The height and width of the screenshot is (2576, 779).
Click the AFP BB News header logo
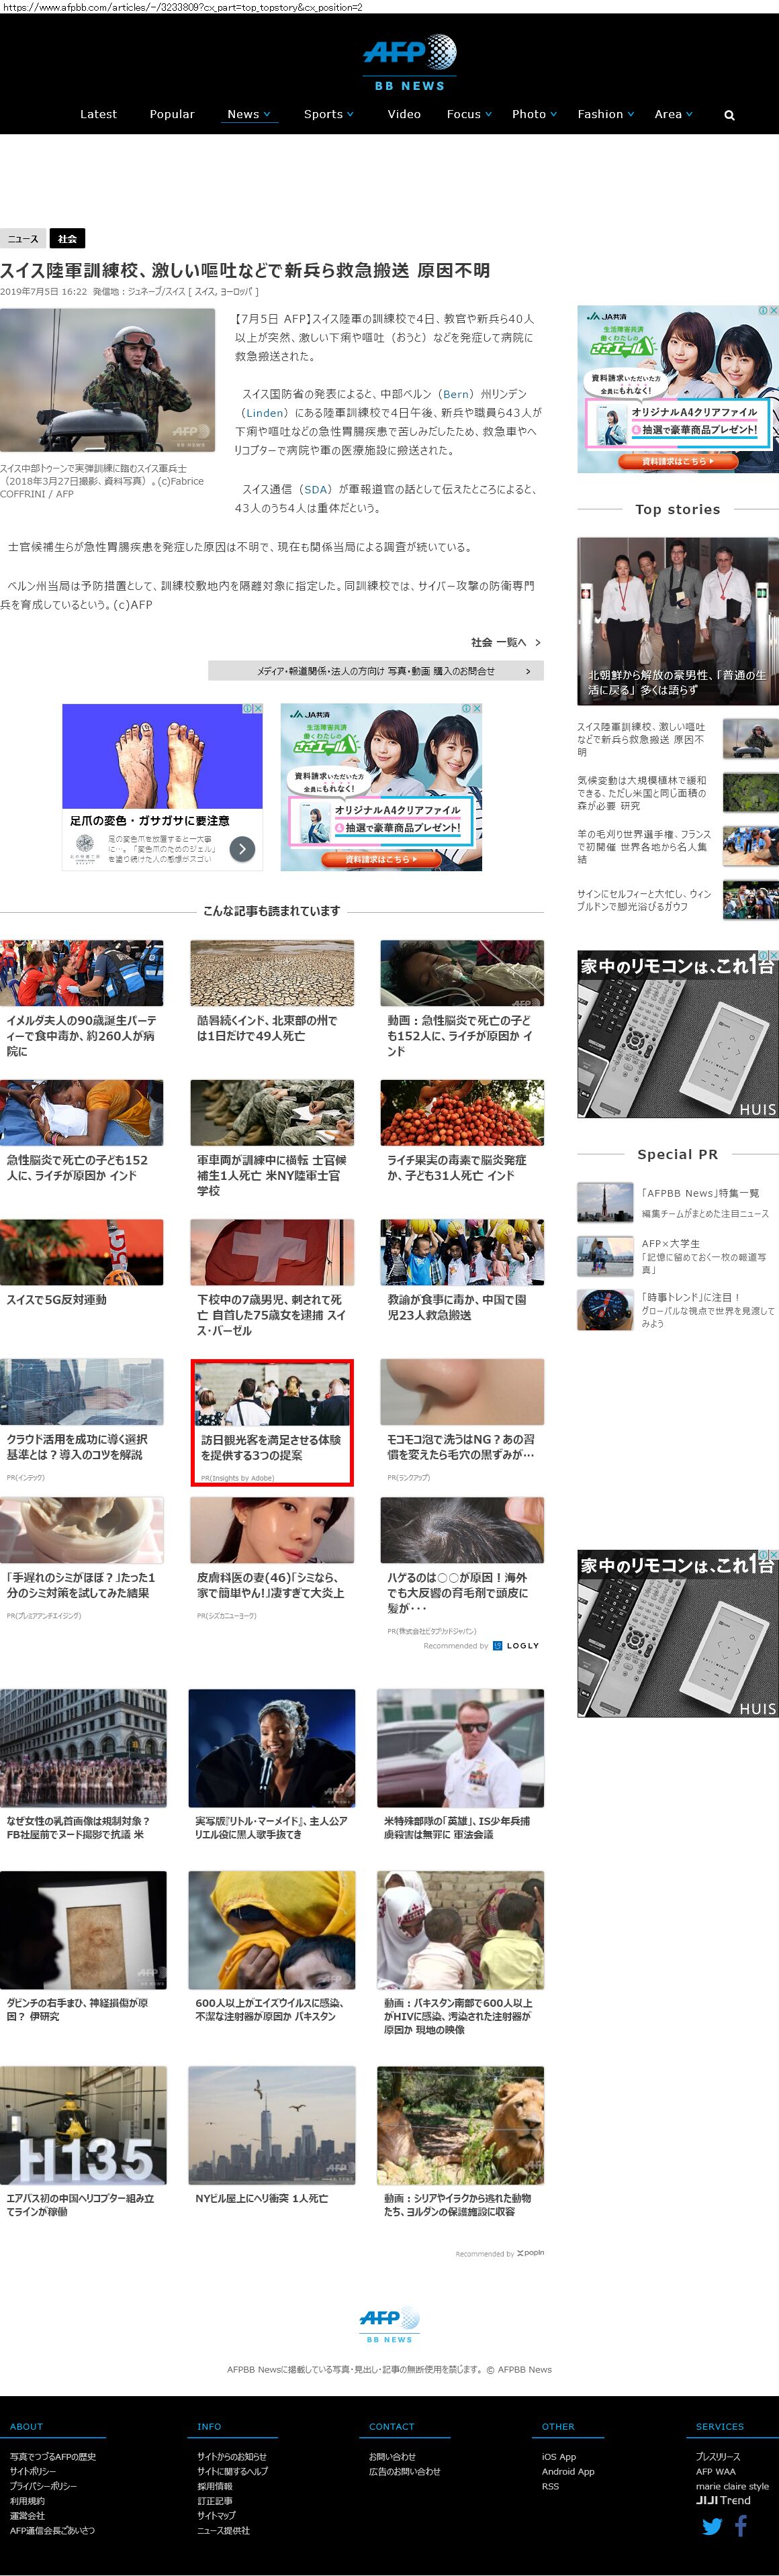(409, 62)
